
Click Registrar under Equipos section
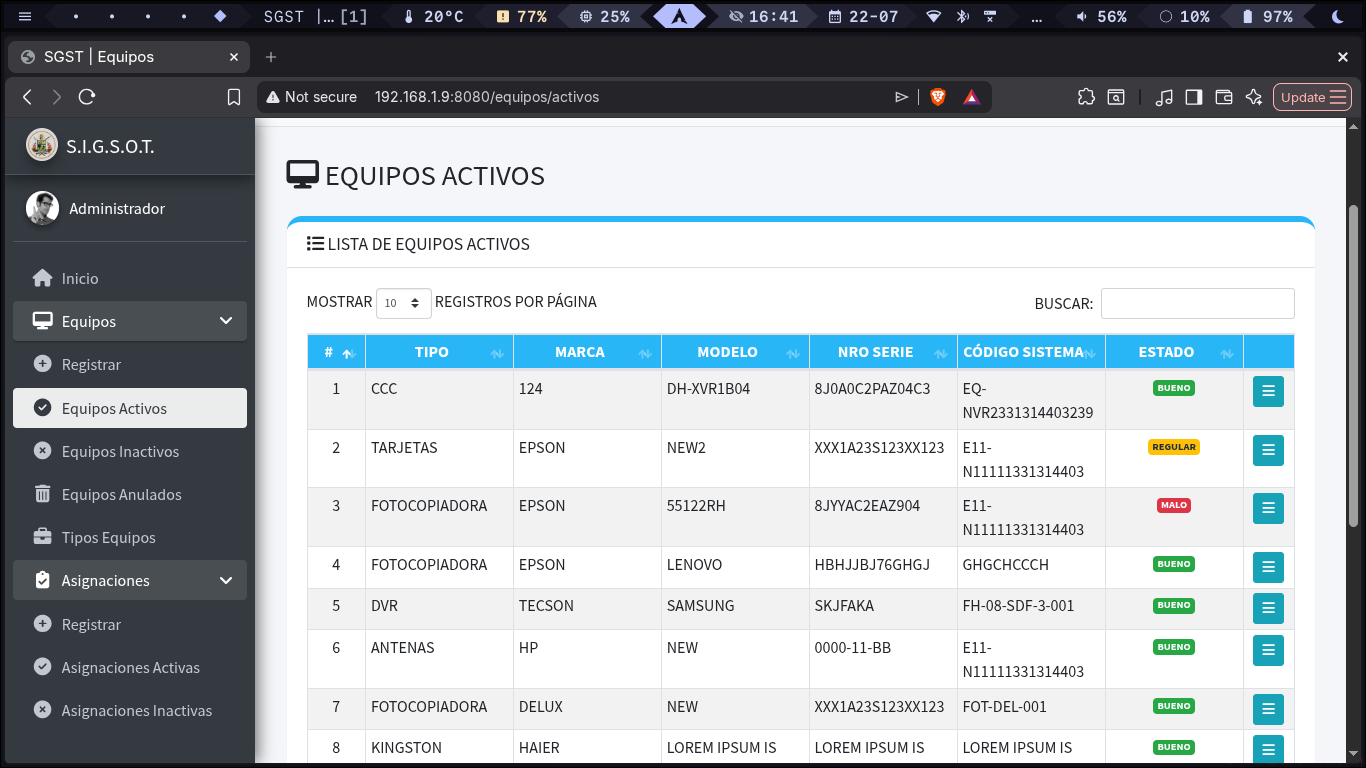130,364
